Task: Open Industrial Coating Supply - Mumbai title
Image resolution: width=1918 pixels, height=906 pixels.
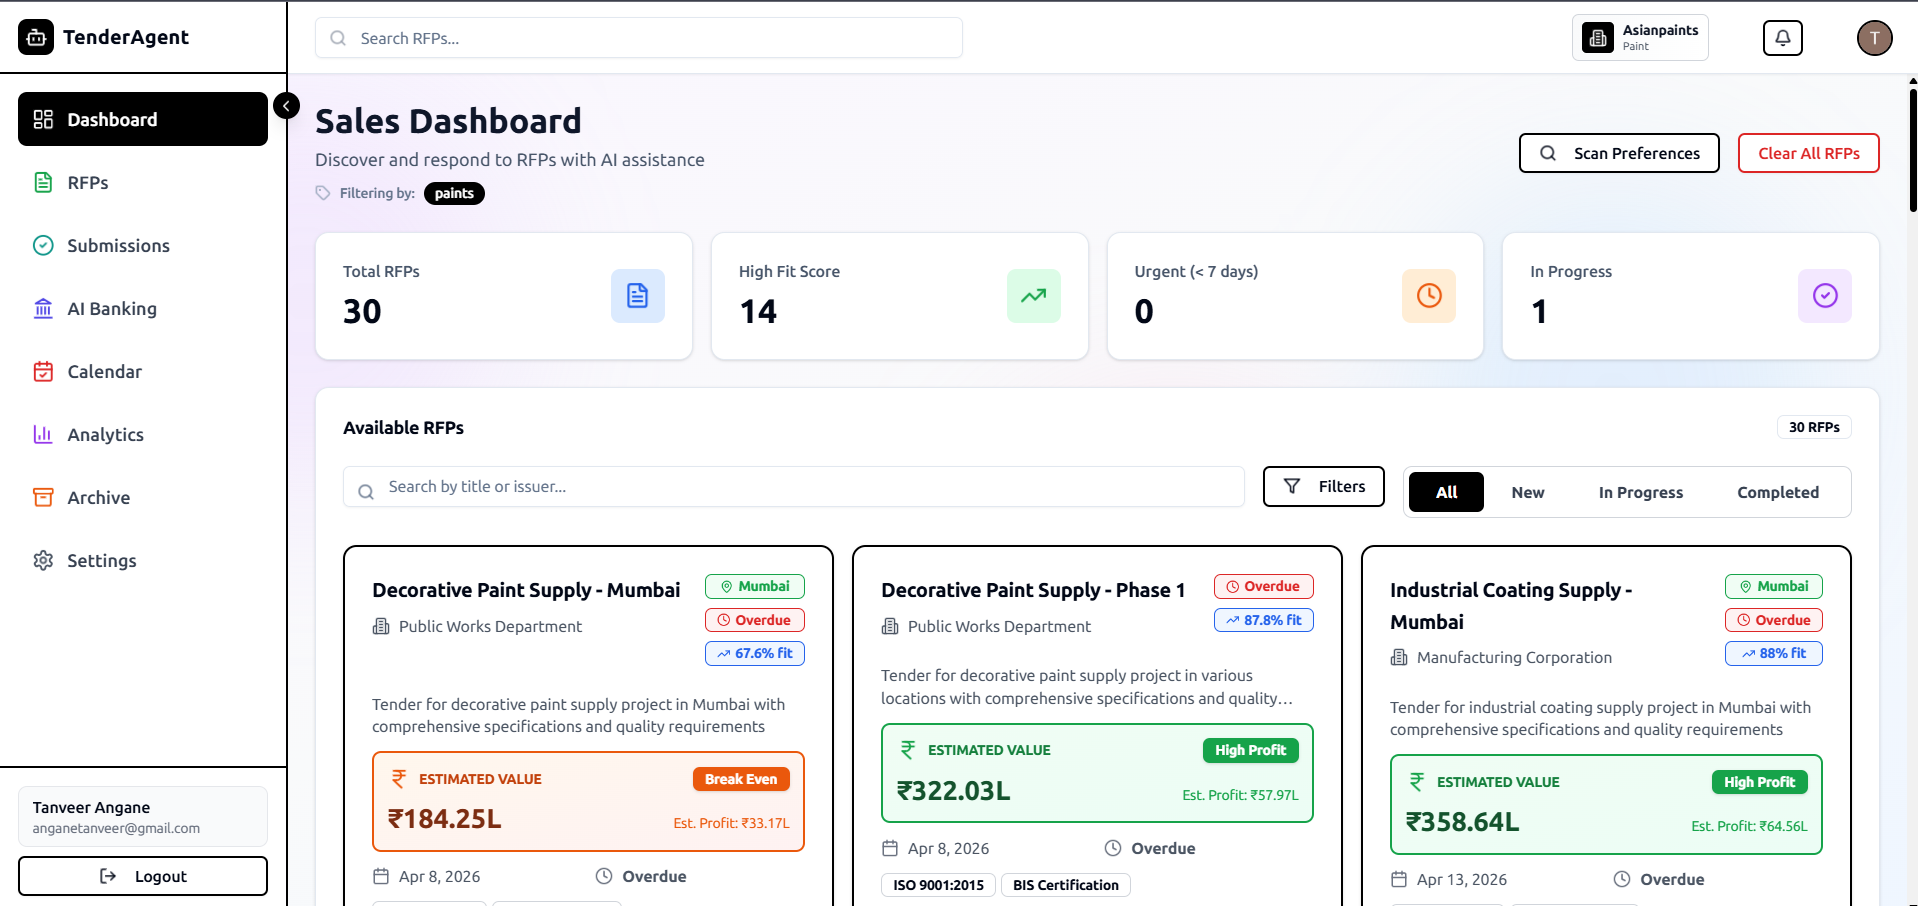Action: tap(1511, 606)
